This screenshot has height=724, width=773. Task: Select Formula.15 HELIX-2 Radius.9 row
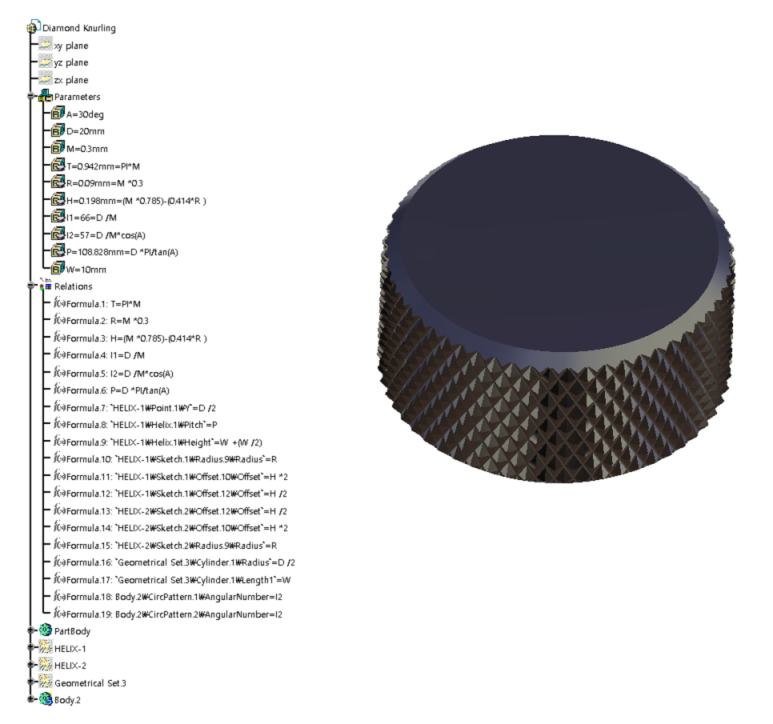[x=165, y=546]
